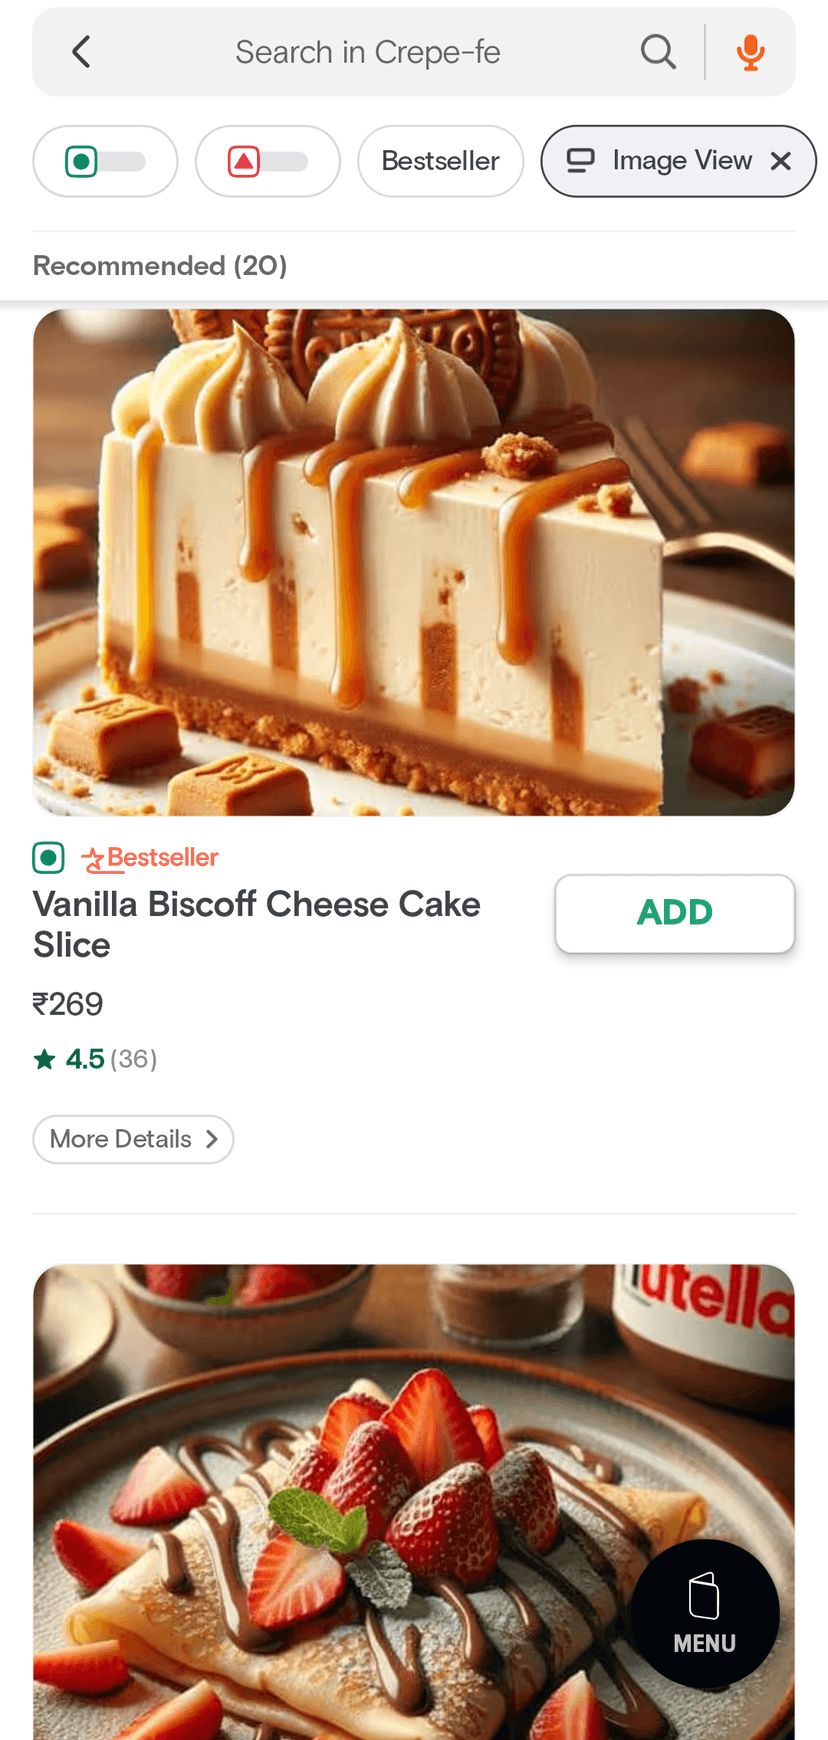Open the Recommended (20) section header

click(160, 266)
